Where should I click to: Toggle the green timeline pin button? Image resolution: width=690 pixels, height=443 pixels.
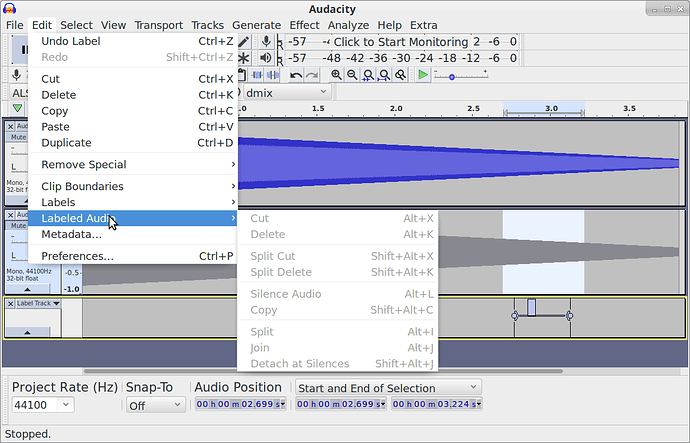pos(17,108)
